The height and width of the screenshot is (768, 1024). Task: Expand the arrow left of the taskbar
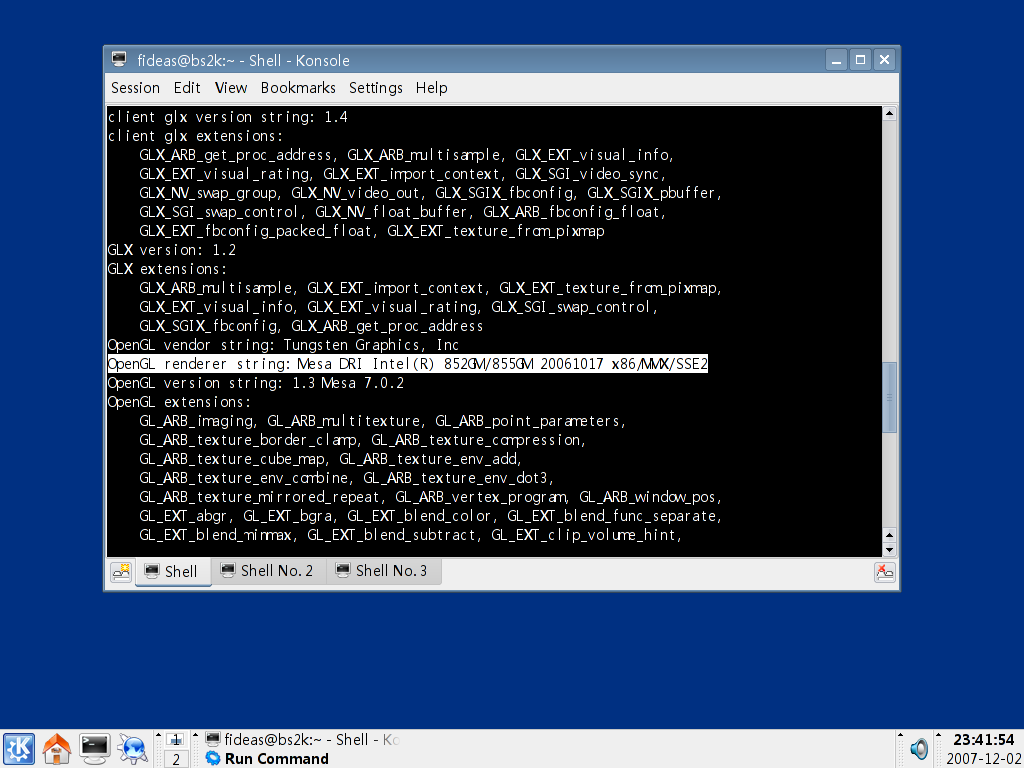click(195, 736)
